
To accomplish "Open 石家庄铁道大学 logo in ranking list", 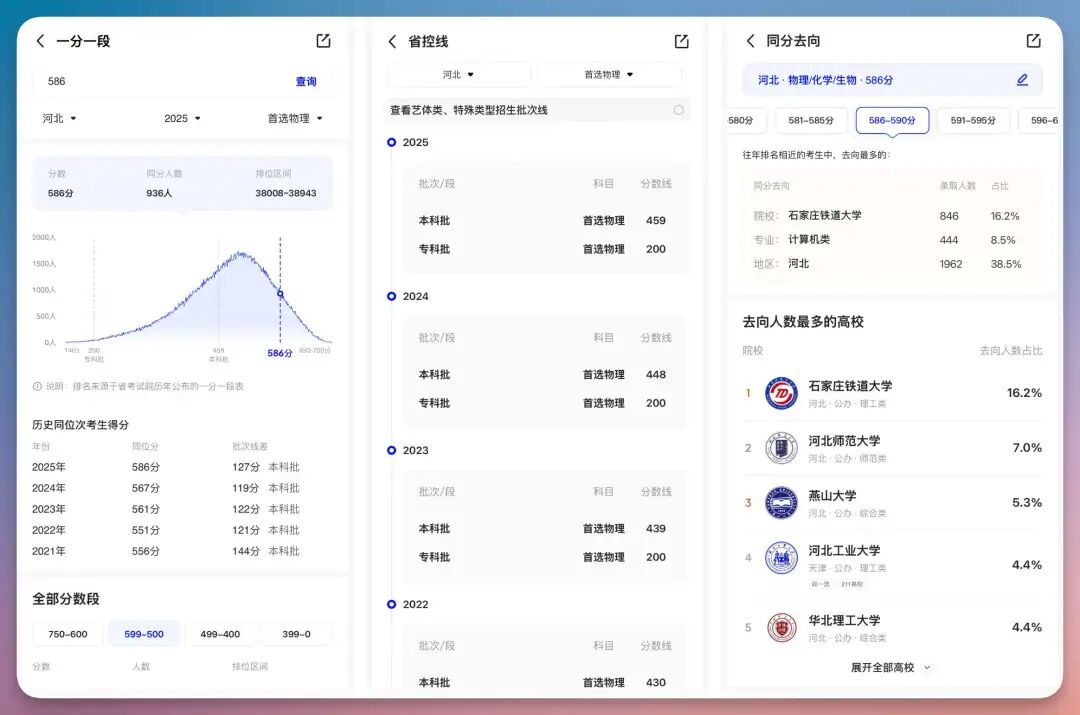I will (781, 393).
